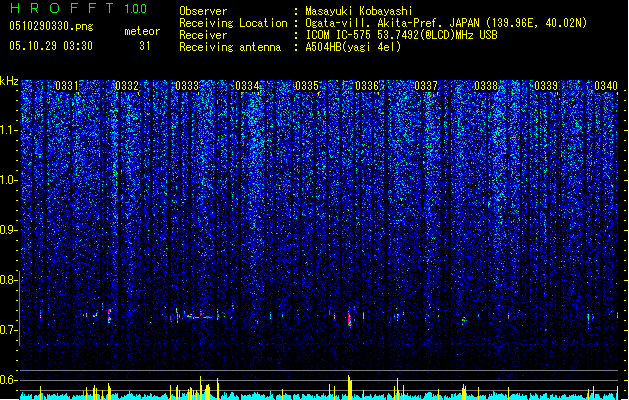Click the kHz axis unit label
Screen dimensions: 629x400
tap(9, 81)
